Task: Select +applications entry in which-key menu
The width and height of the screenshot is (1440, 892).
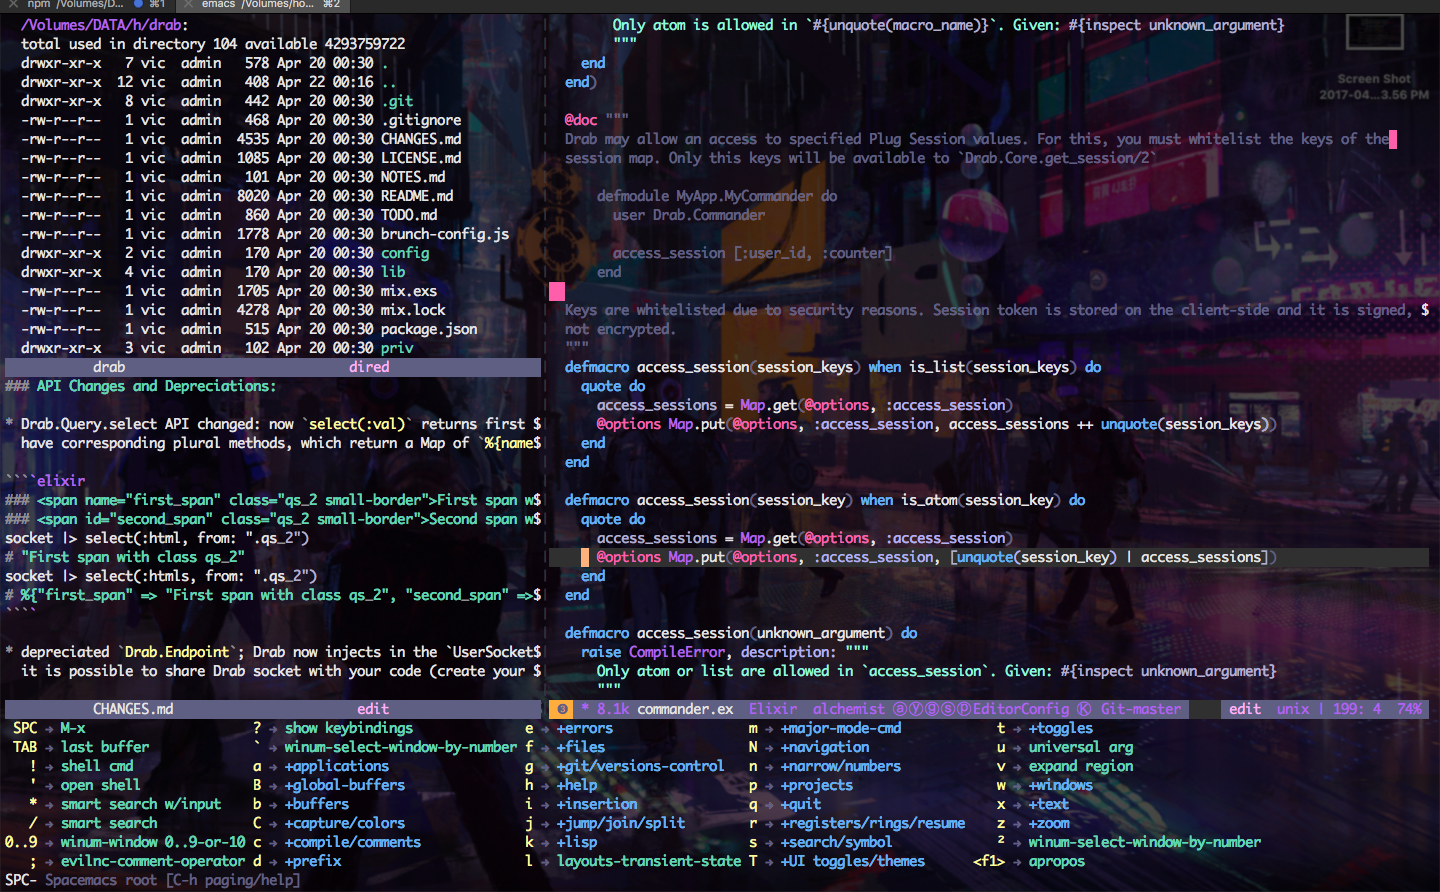Action: (337, 766)
